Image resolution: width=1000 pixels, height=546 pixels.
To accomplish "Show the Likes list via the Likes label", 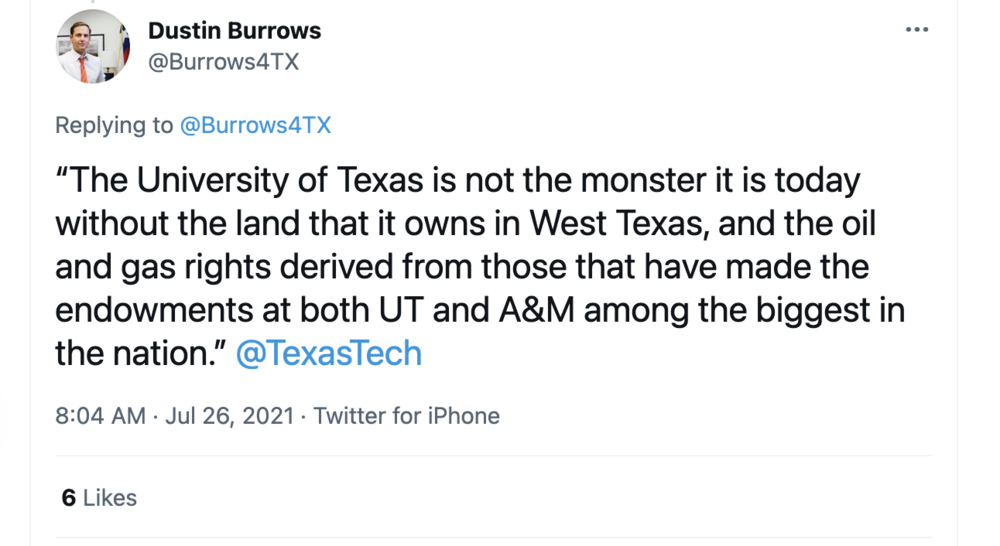I will tap(110, 498).
